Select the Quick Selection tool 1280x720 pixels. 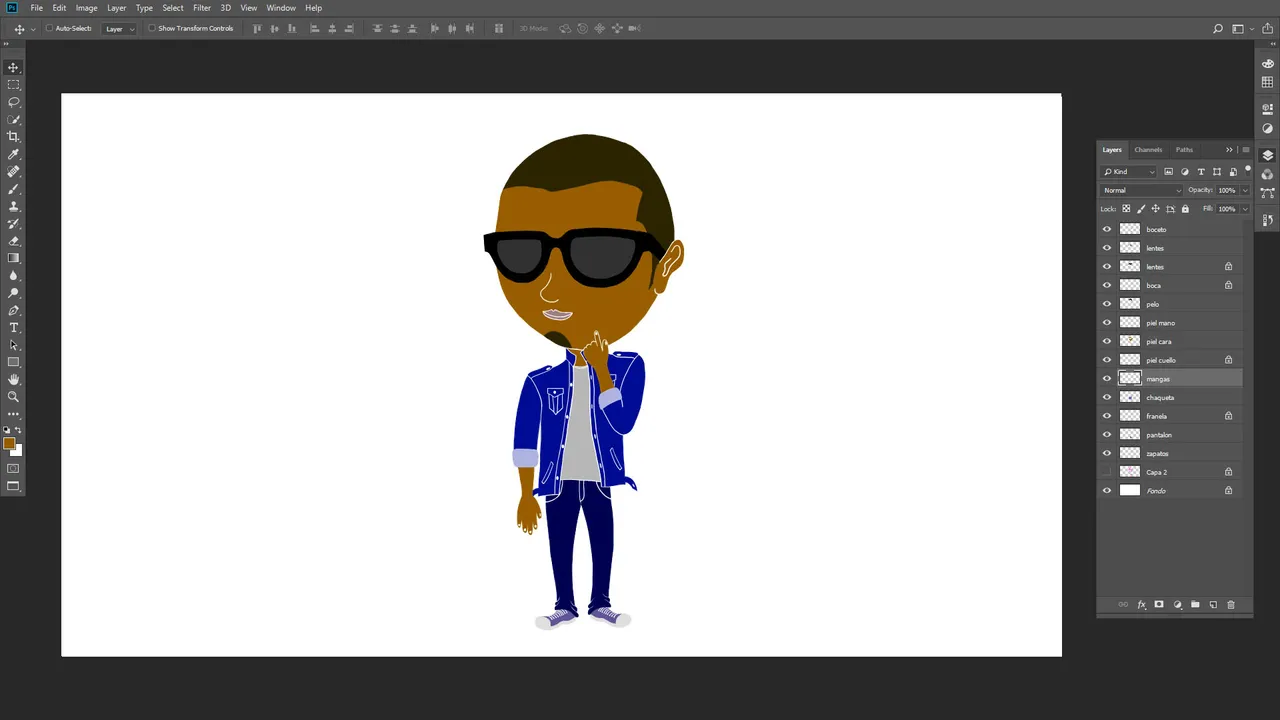click(13, 120)
